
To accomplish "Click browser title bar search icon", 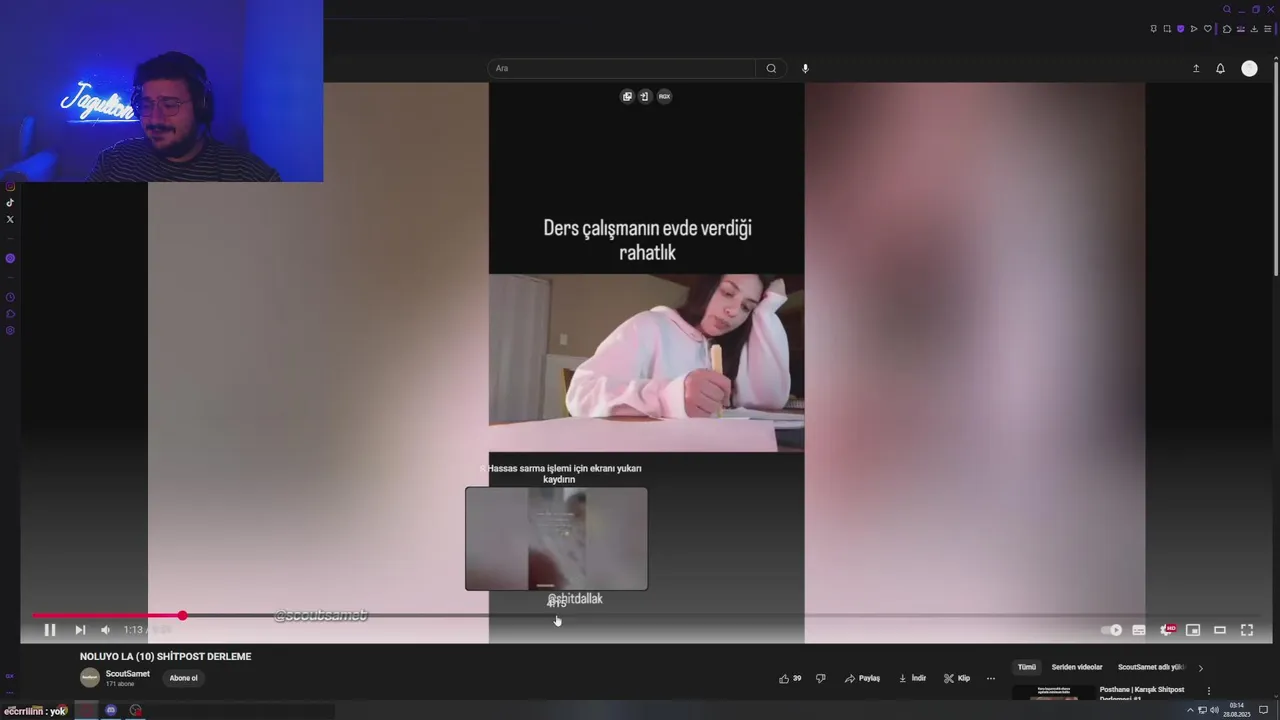I will [1227, 9].
